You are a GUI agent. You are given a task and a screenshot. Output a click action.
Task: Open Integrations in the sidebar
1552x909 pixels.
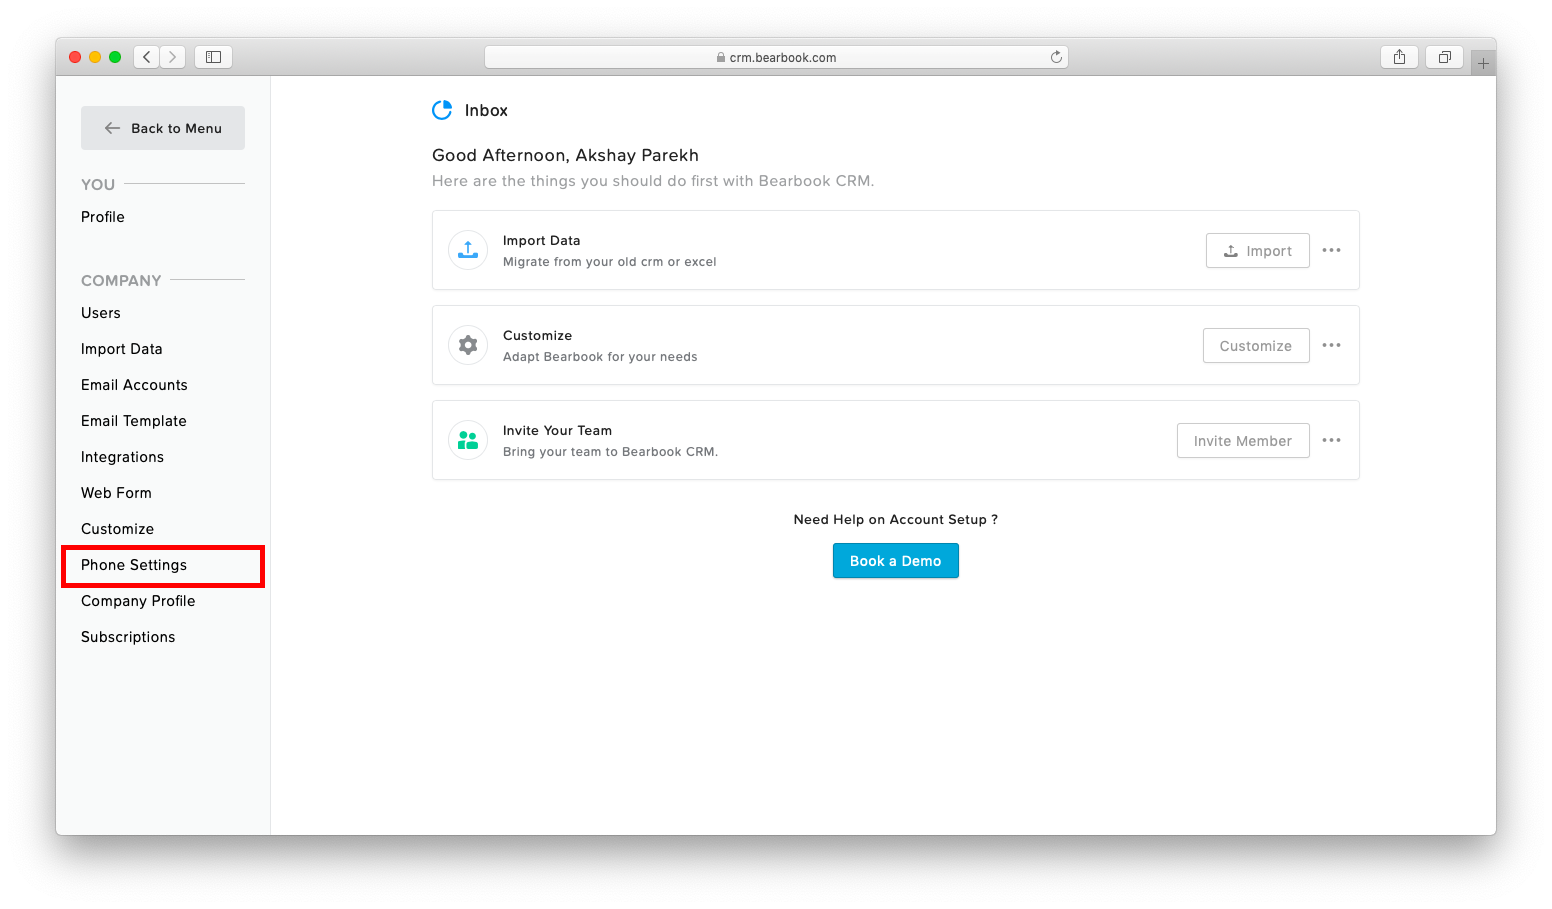click(x=122, y=457)
